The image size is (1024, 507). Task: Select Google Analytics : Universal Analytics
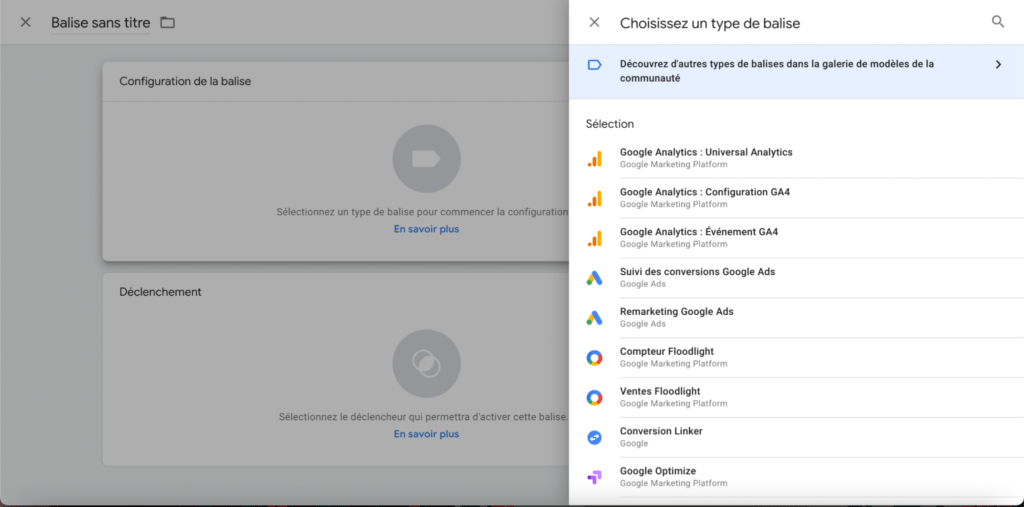(x=796, y=158)
